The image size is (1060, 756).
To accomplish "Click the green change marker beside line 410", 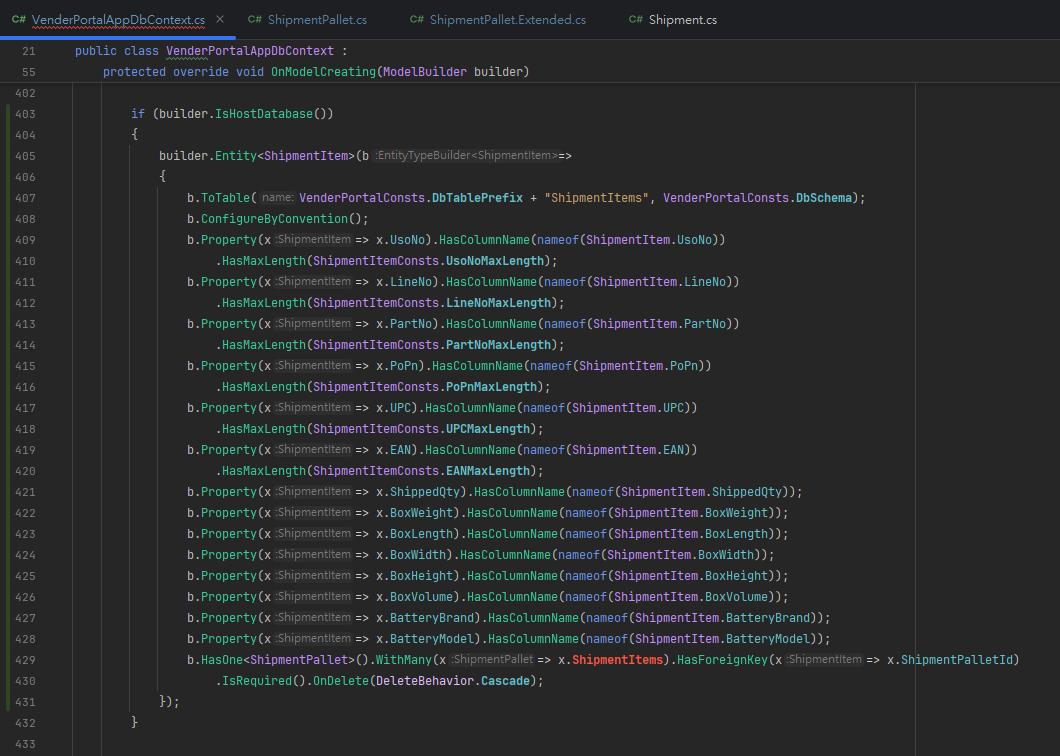I will 8,261.
